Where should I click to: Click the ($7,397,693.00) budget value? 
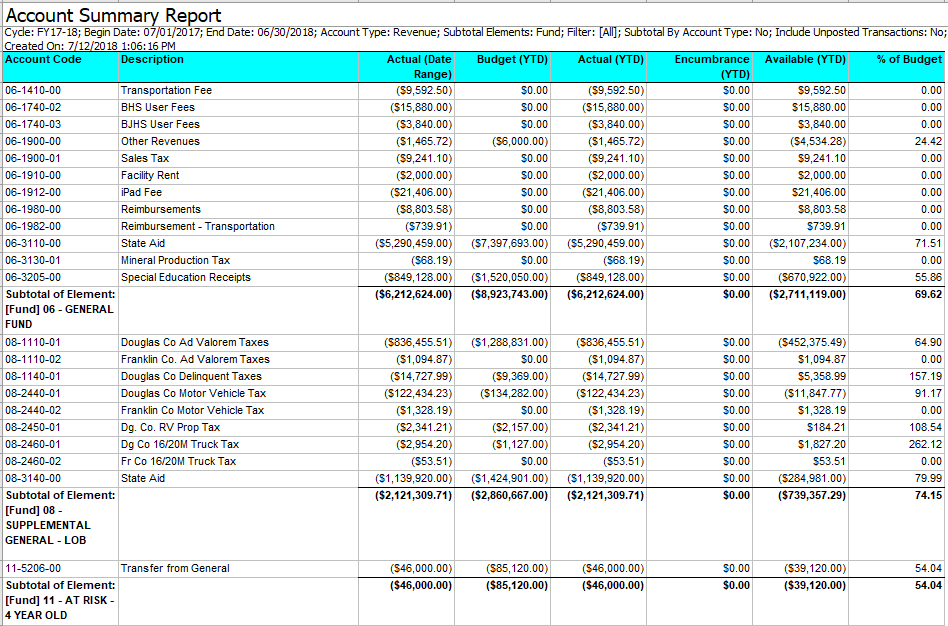point(510,243)
